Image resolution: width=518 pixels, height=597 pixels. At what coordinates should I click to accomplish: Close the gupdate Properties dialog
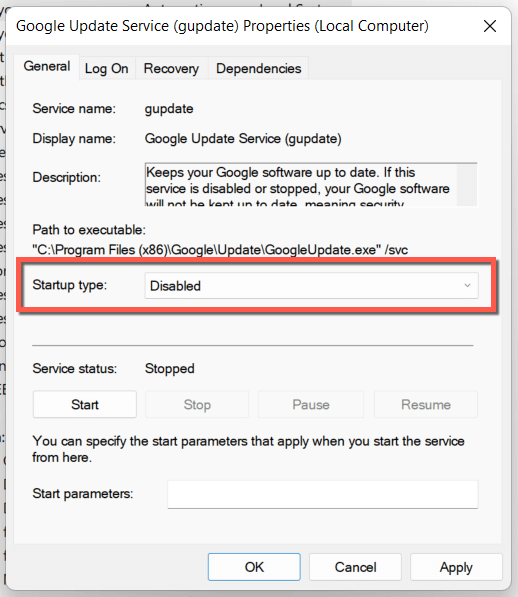[489, 26]
